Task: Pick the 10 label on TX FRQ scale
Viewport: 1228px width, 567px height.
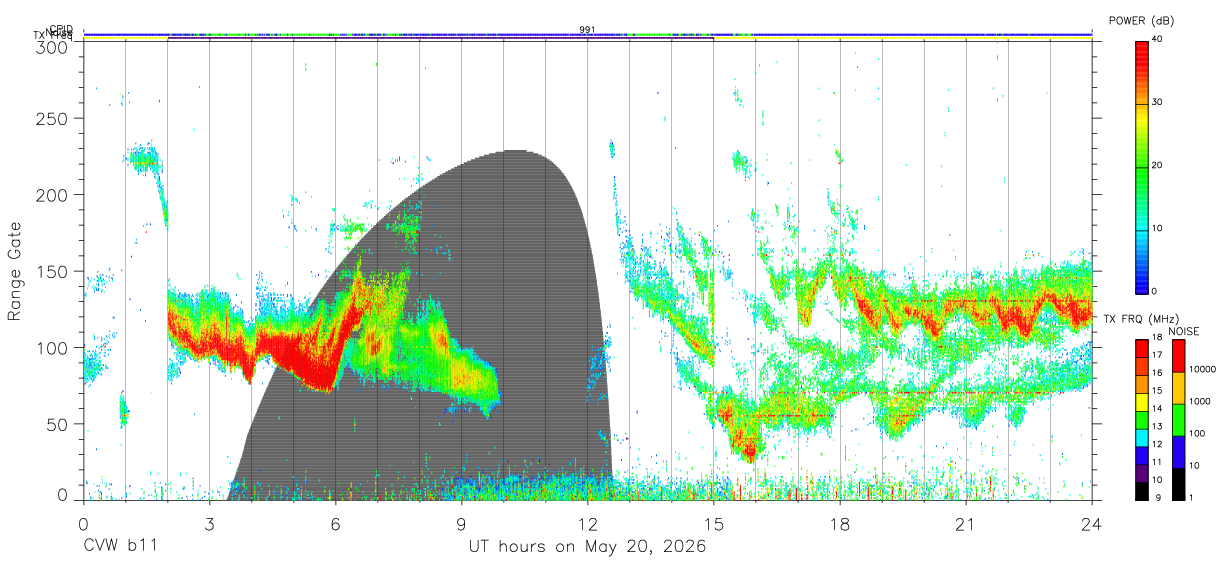Action: pos(1158,481)
